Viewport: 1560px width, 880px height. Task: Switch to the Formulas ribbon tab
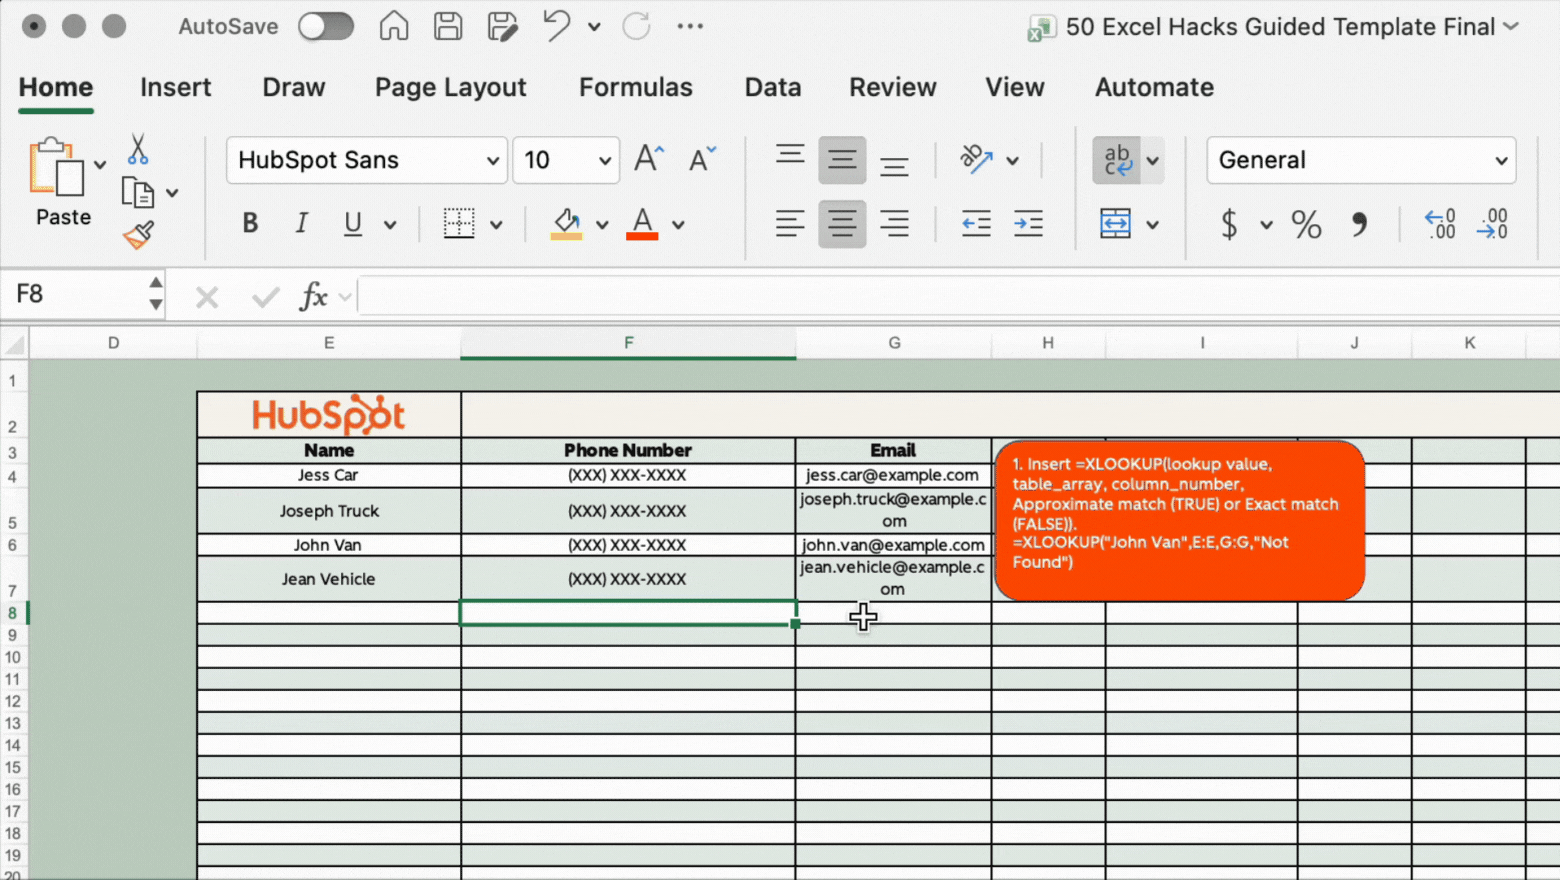click(636, 88)
